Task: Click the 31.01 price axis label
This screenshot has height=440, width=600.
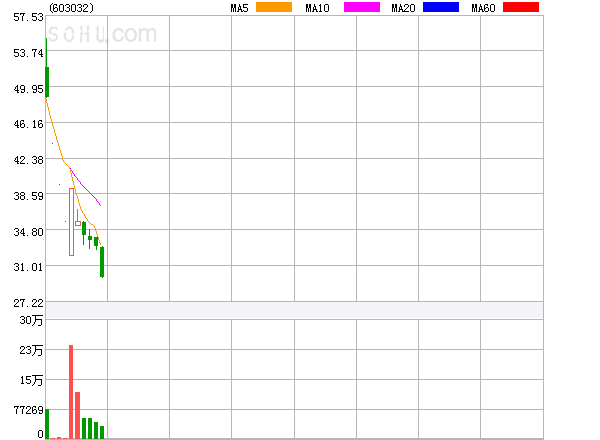Action: [28, 267]
